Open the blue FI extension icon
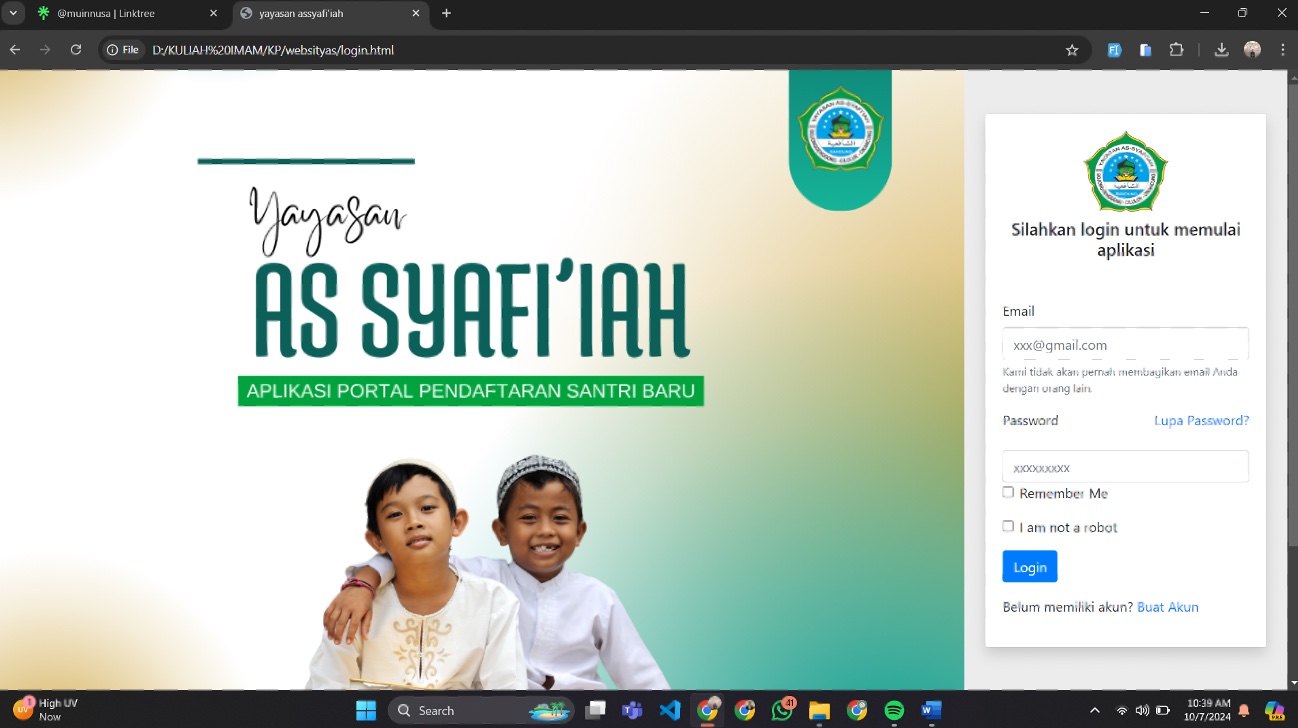The height and width of the screenshot is (728, 1298). (1114, 50)
